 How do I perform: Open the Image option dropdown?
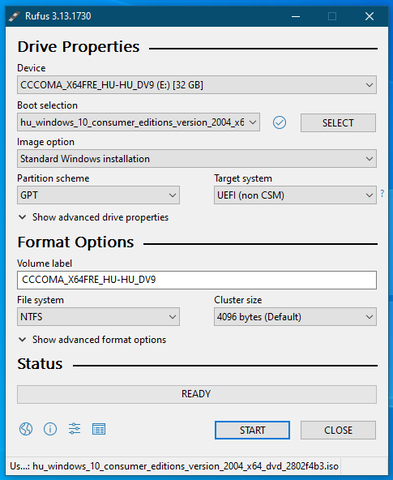197,159
